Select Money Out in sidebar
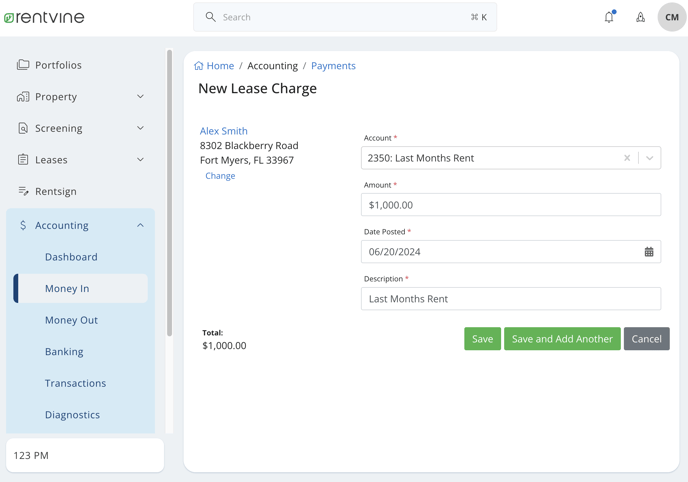This screenshot has height=482, width=688. click(72, 320)
